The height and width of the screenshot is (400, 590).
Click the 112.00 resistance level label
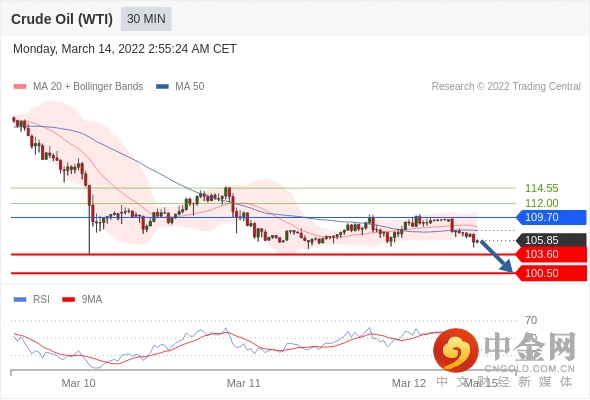point(541,203)
